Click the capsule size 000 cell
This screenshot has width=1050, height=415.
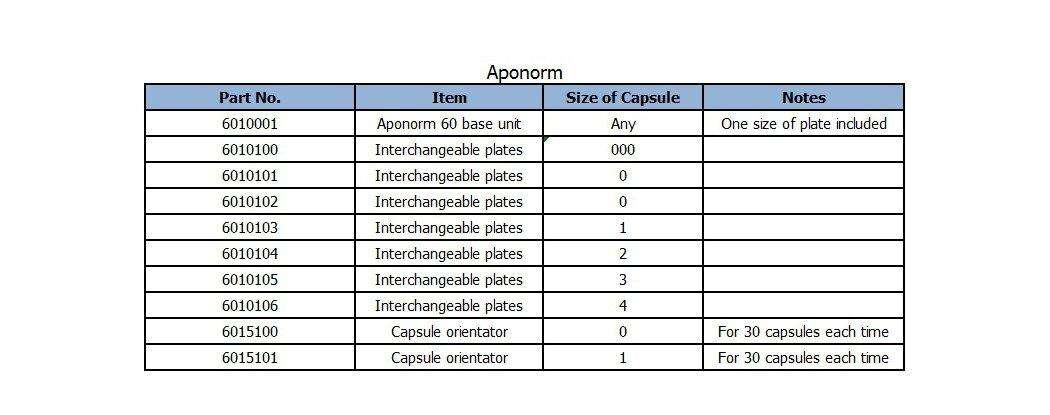[622, 150]
